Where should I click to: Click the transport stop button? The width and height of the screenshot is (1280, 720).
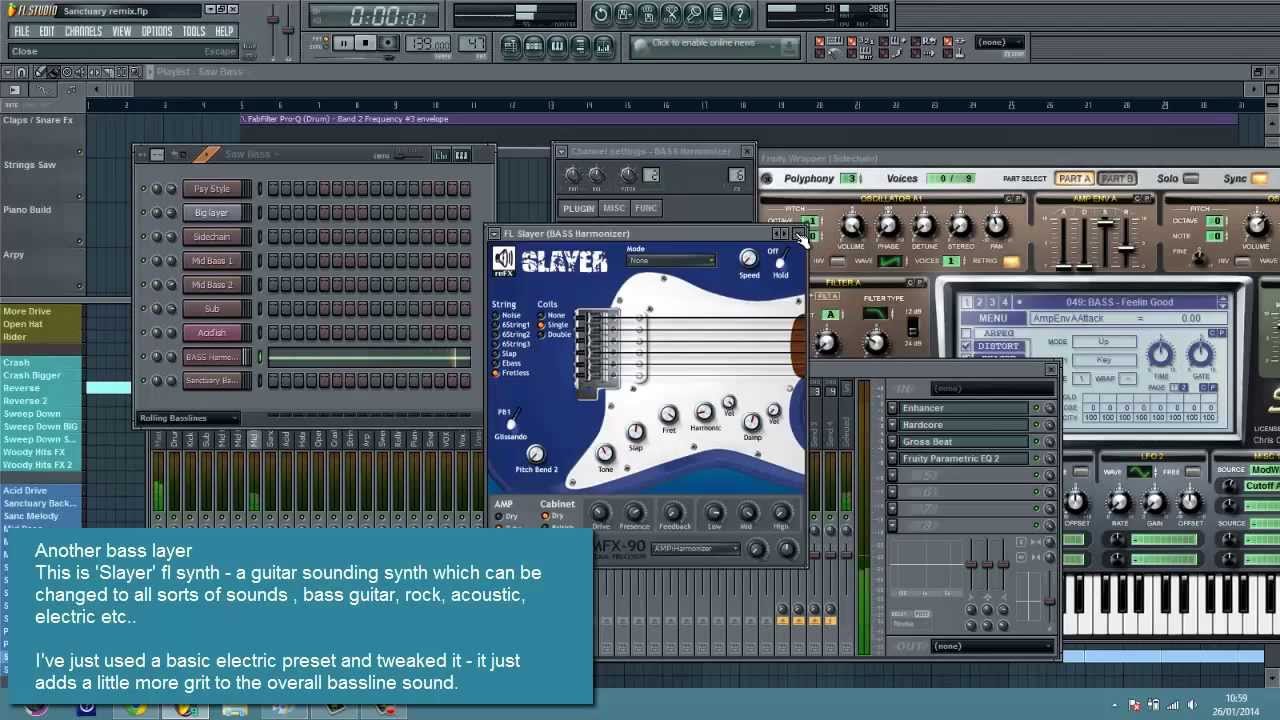[x=366, y=43]
